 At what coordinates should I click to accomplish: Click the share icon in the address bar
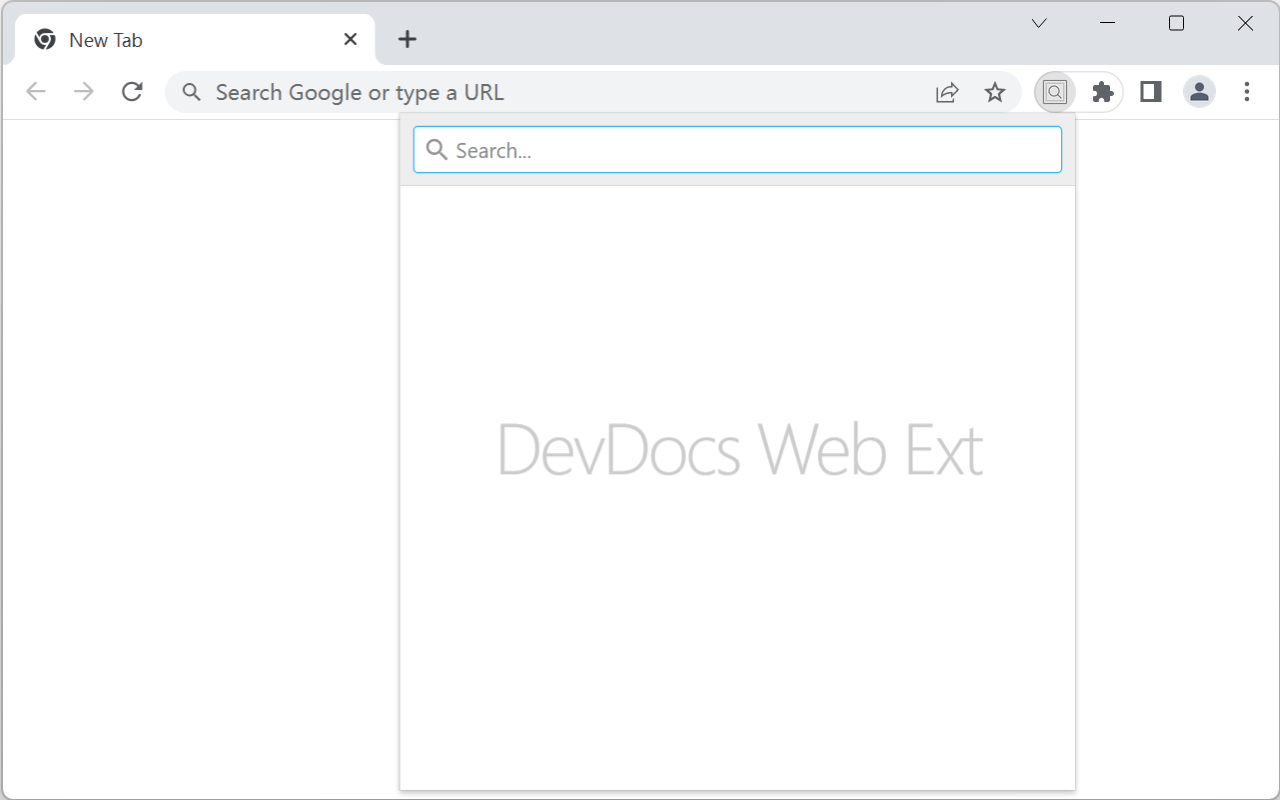pyautogui.click(x=946, y=91)
